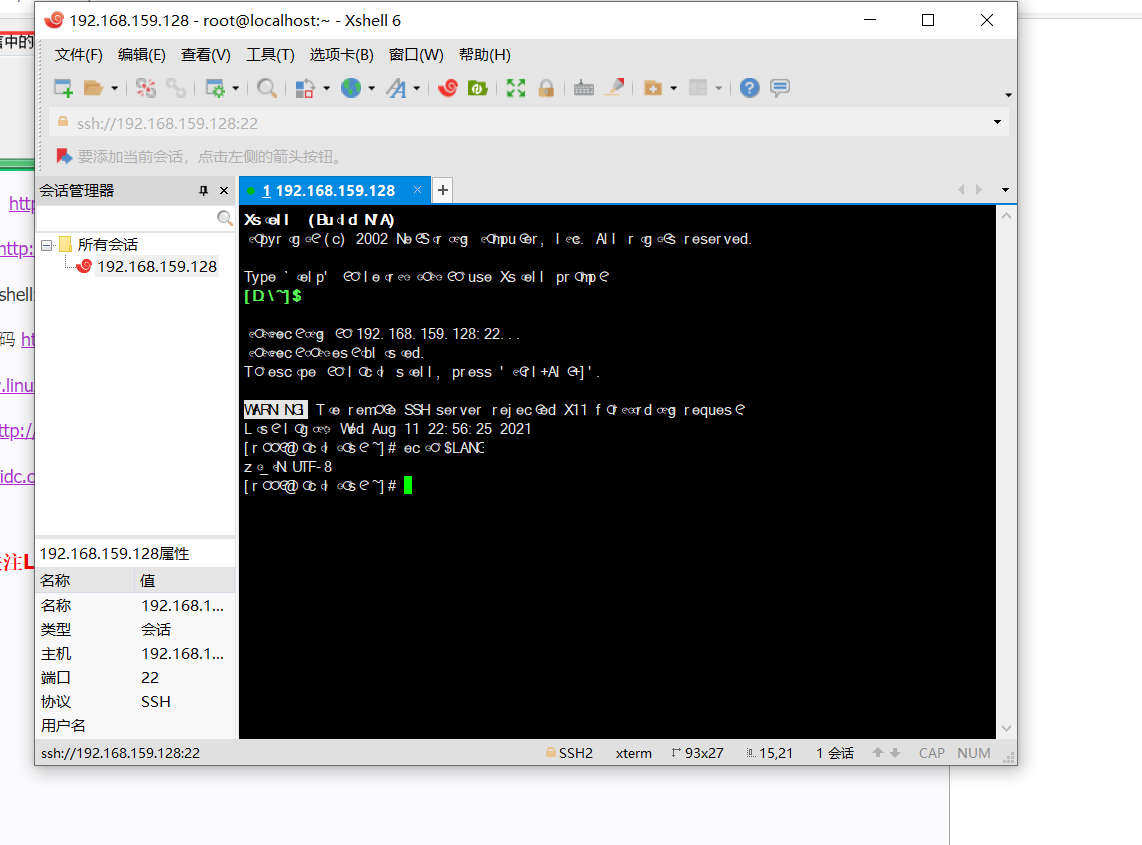
Task: Click the chat feedback bubble icon
Action: point(780,88)
